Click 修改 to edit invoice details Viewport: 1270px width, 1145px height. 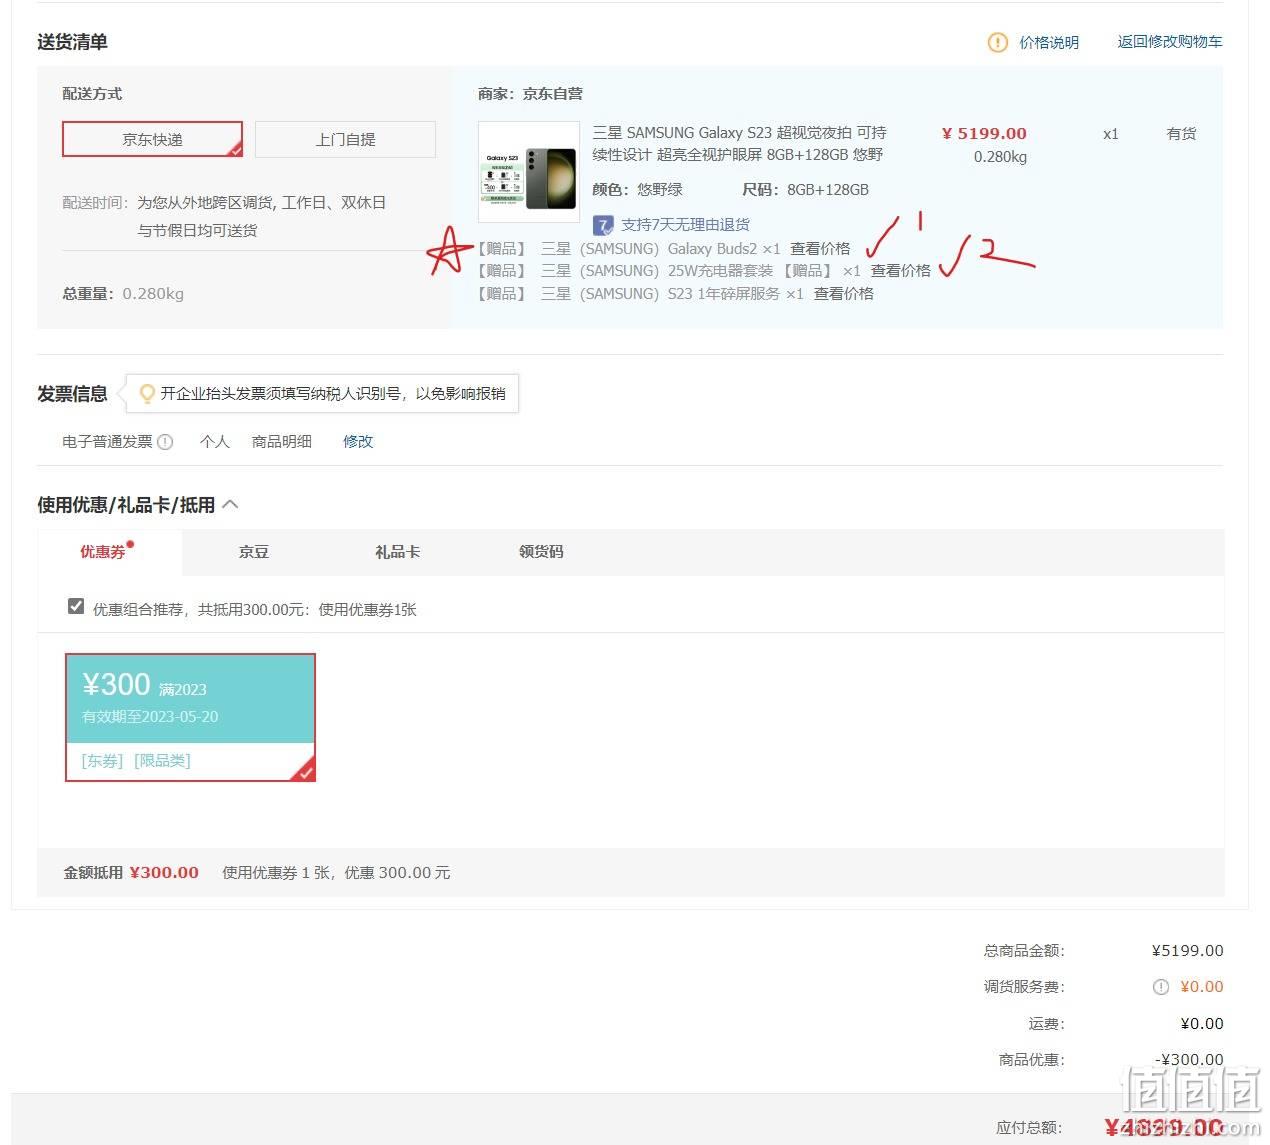pyautogui.click(x=358, y=441)
